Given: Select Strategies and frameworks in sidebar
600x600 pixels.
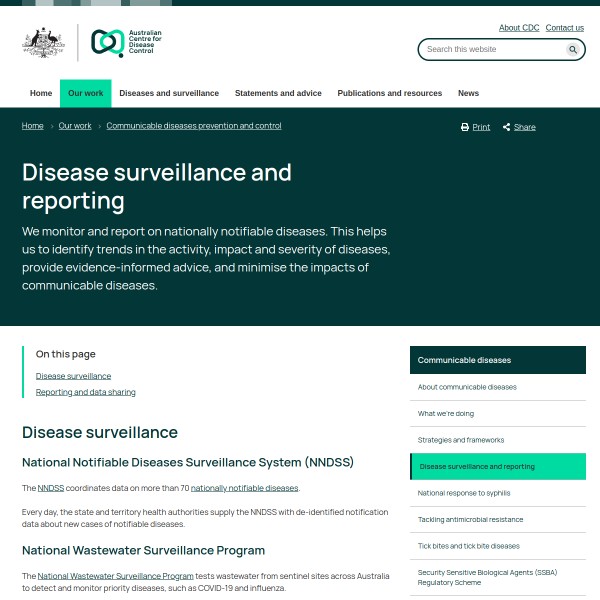Looking at the screenshot, I should coord(461,440).
